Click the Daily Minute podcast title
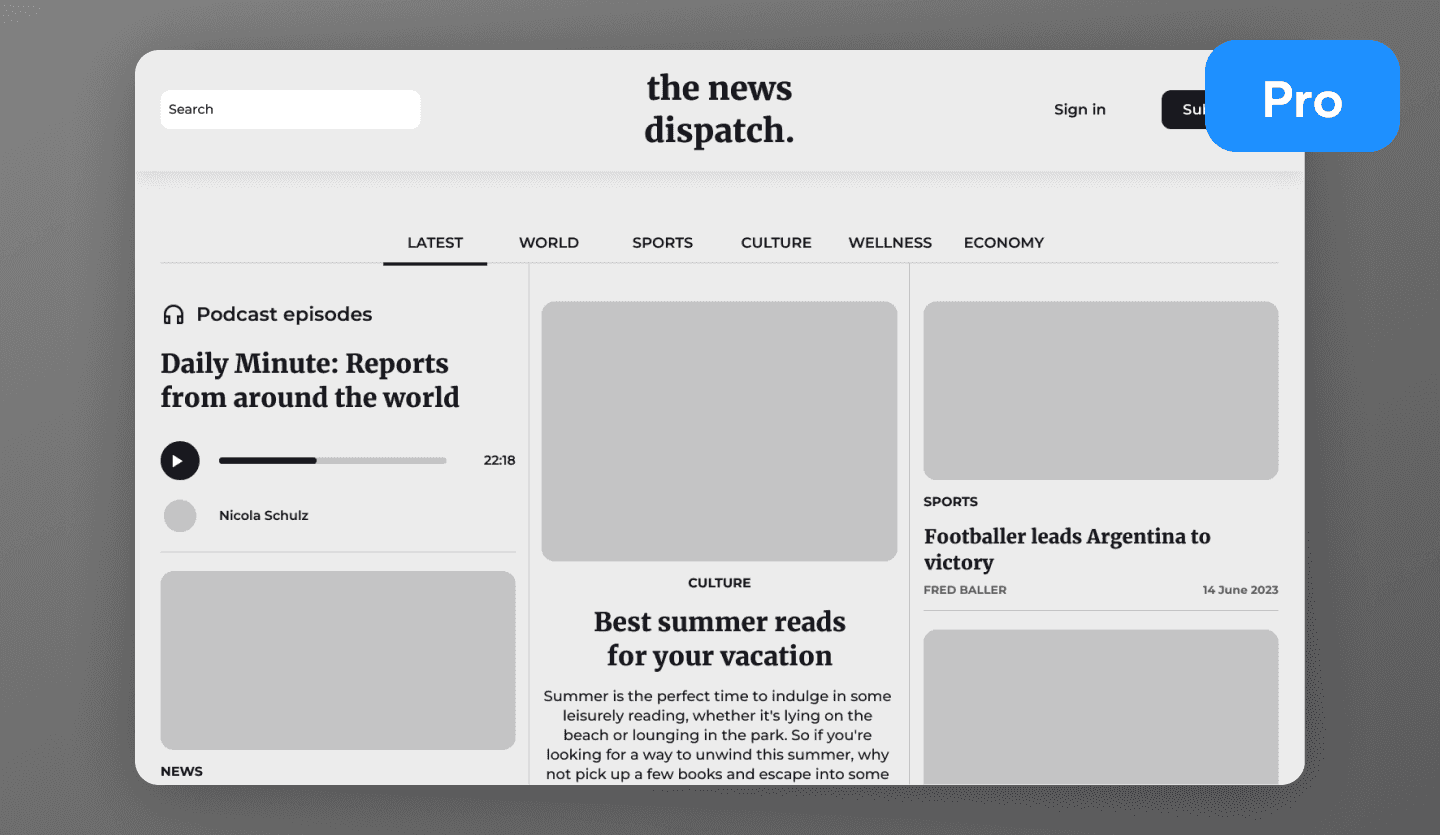 click(x=309, y=380)
